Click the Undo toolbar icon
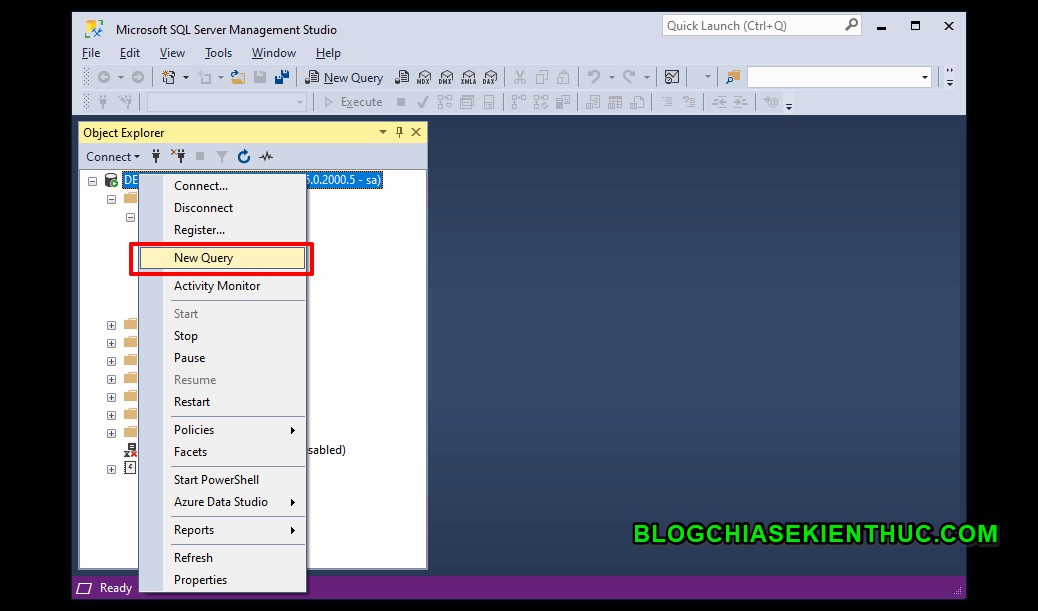 point(594,77)
